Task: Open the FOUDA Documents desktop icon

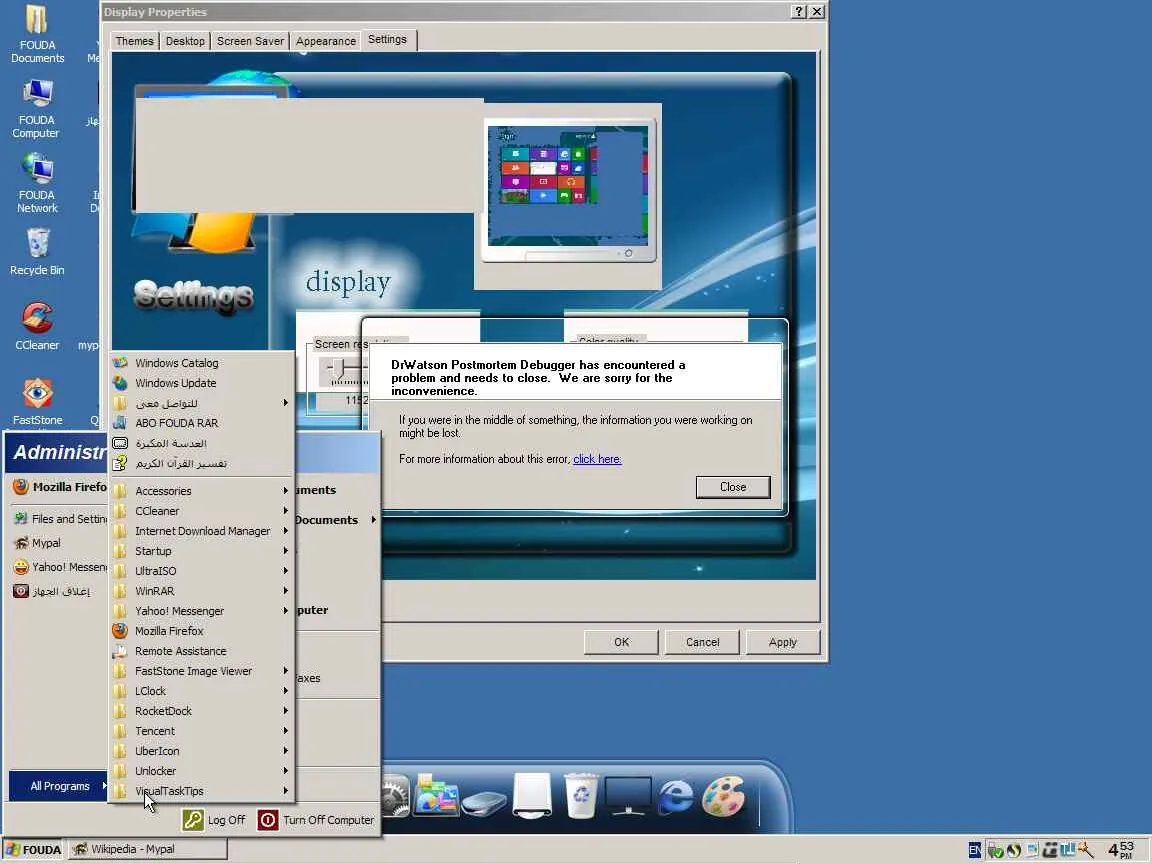Action: 37,35
